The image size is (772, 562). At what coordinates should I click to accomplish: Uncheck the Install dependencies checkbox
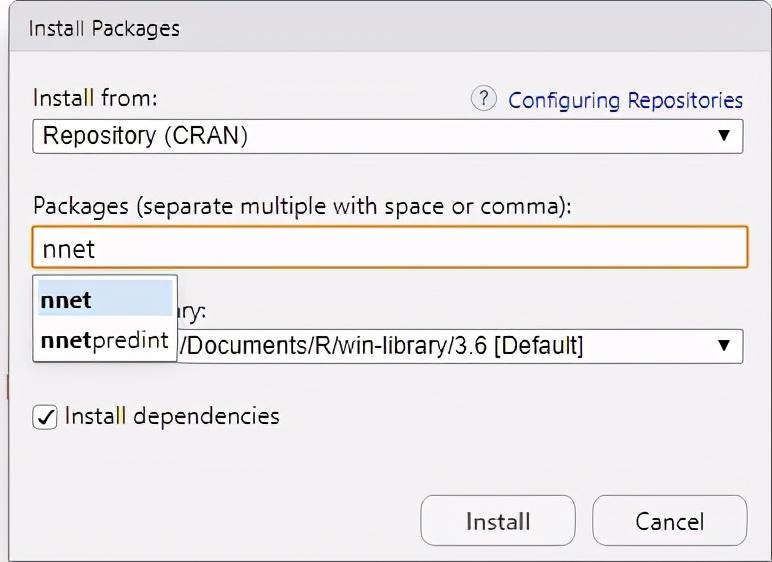(x=46, y=417)
